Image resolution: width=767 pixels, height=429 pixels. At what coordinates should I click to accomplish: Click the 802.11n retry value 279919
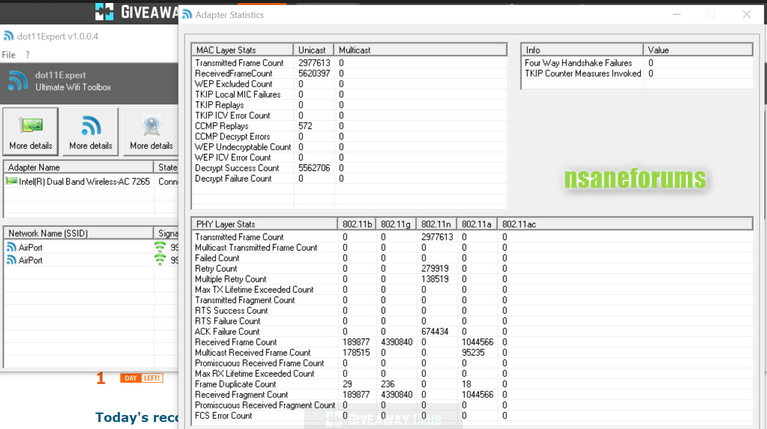click(x=435, y=269)
